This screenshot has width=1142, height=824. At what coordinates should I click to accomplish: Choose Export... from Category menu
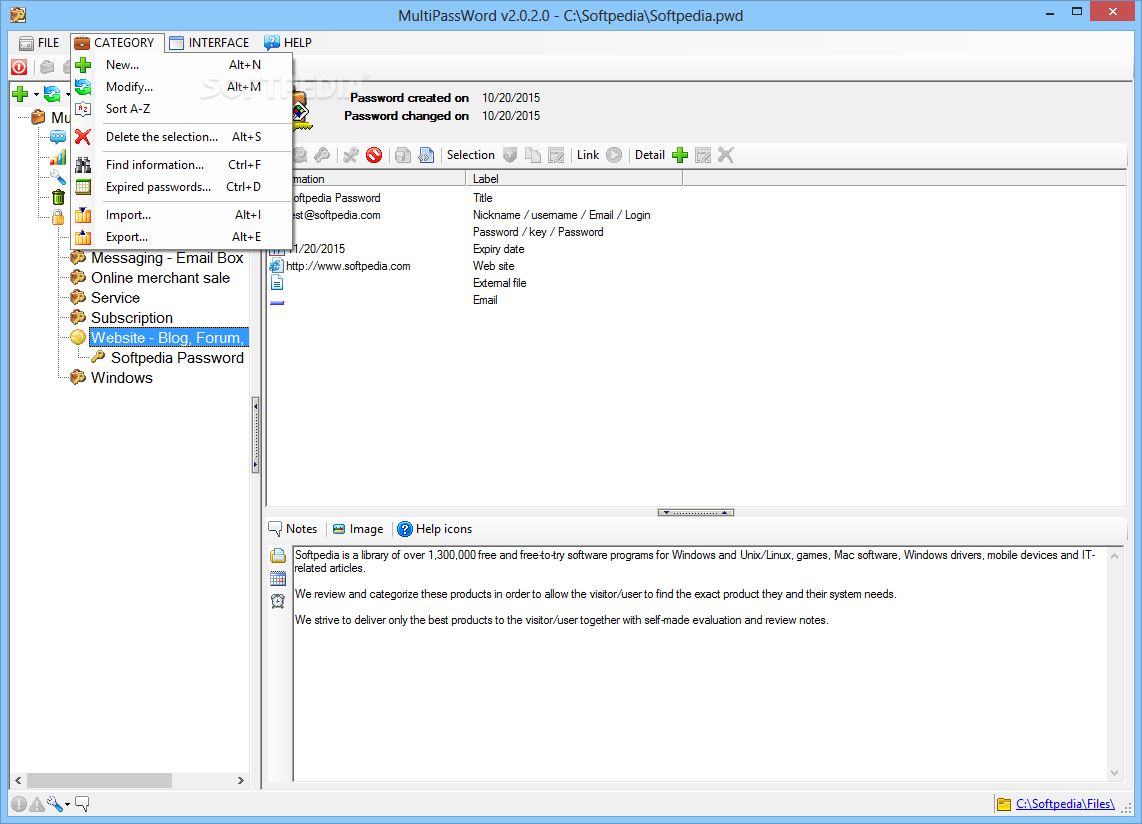tap(182, 237)
